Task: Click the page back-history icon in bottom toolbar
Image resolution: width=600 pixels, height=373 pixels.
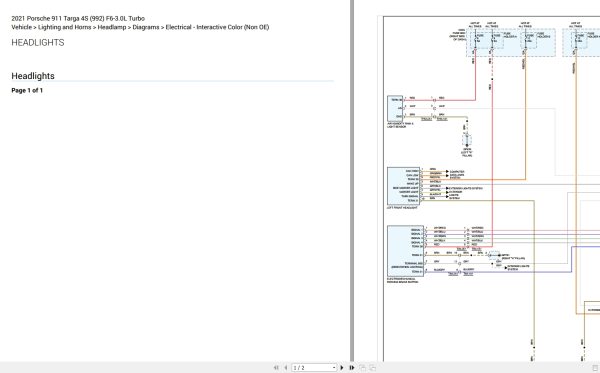Action: [362, 368]
